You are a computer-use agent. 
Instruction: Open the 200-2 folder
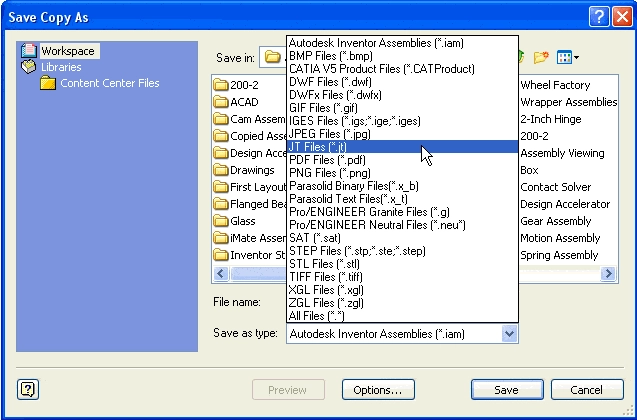pos(236,85)
